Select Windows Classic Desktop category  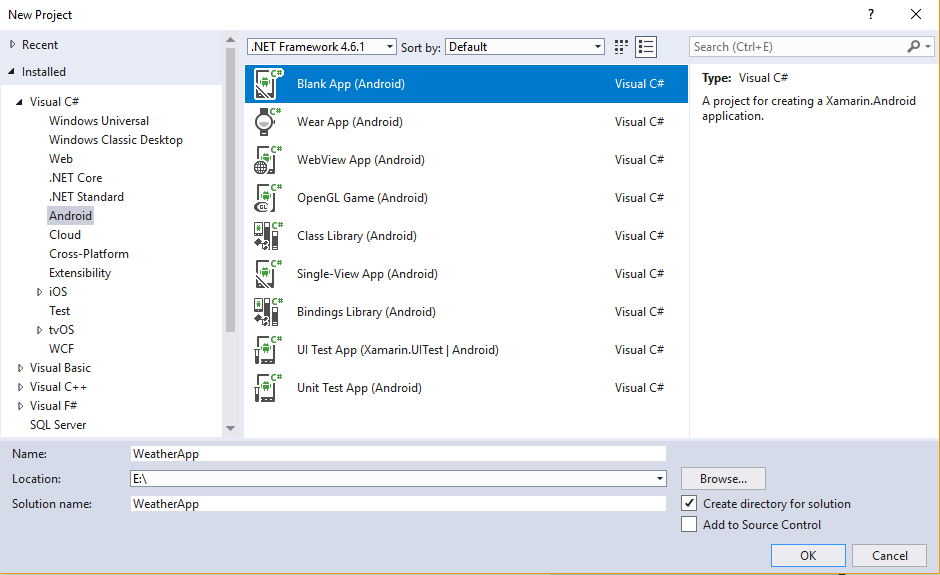116,140
